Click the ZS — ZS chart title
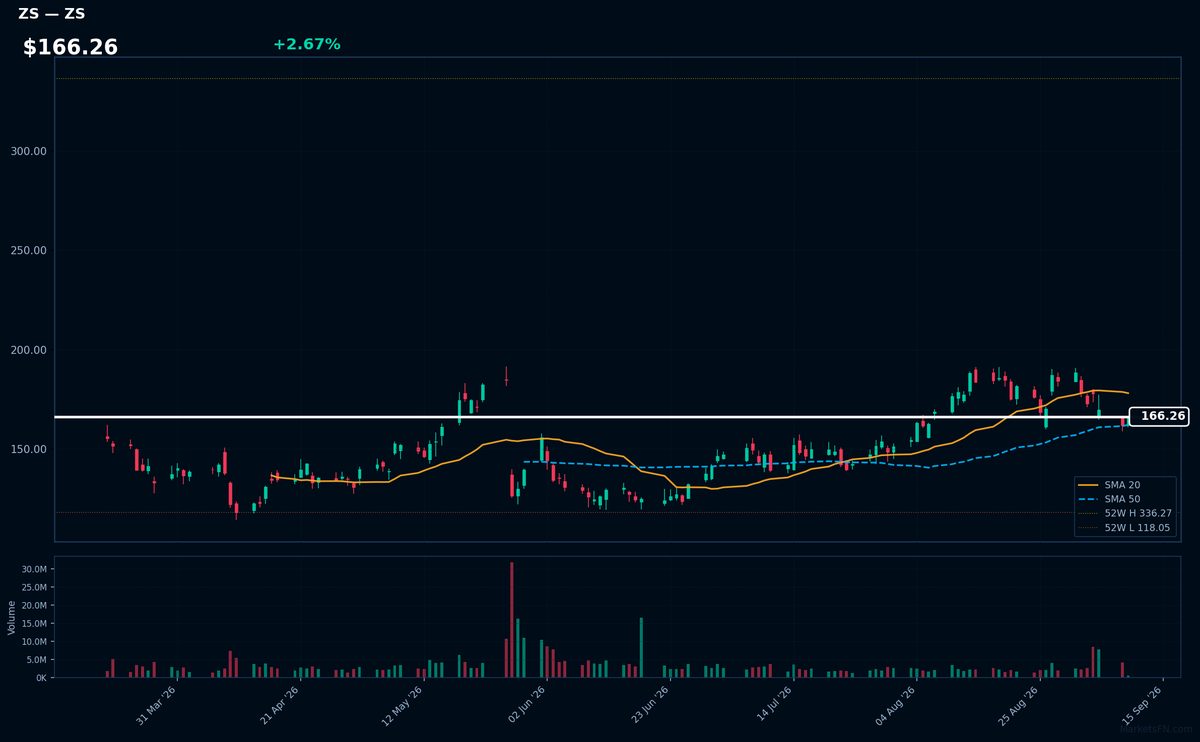Screen dimensions: 1200x742 point(51,14)
